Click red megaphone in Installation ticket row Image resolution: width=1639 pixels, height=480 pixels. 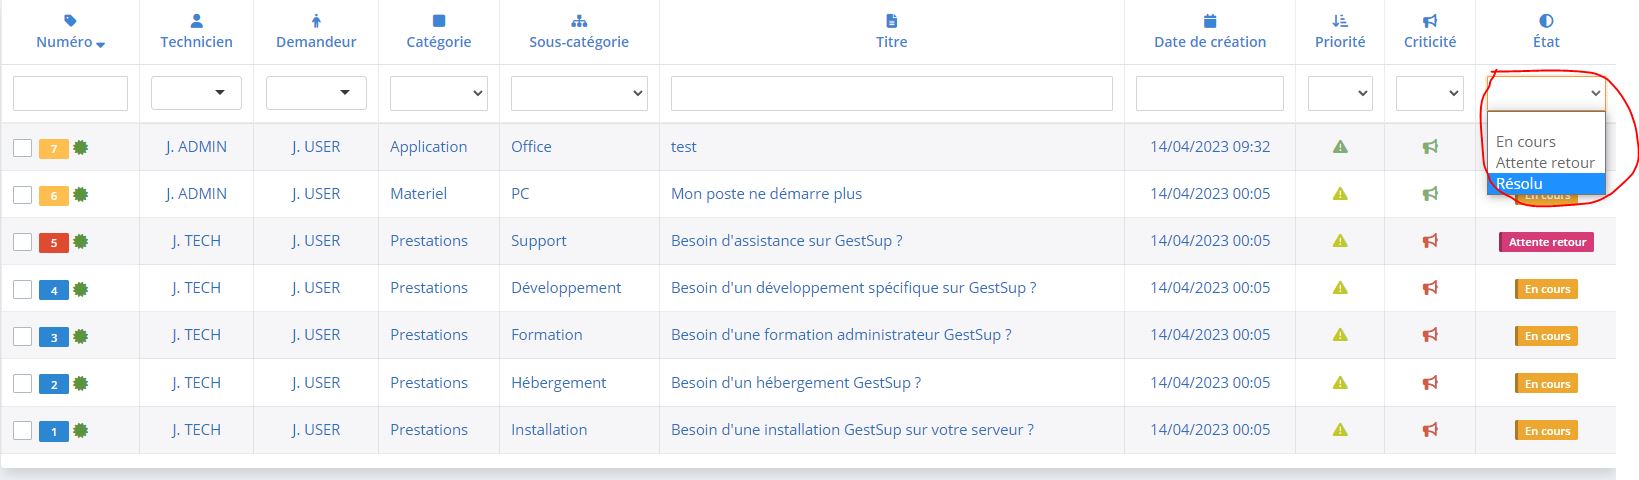pyautogui.click(x=1430, y=430)
